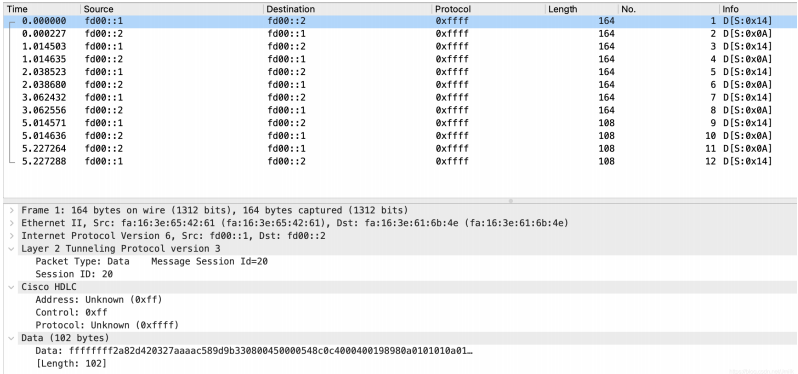This screenshot has width=798, height=374.
Task: Sort by Length column header
Action: pos(582,9)
